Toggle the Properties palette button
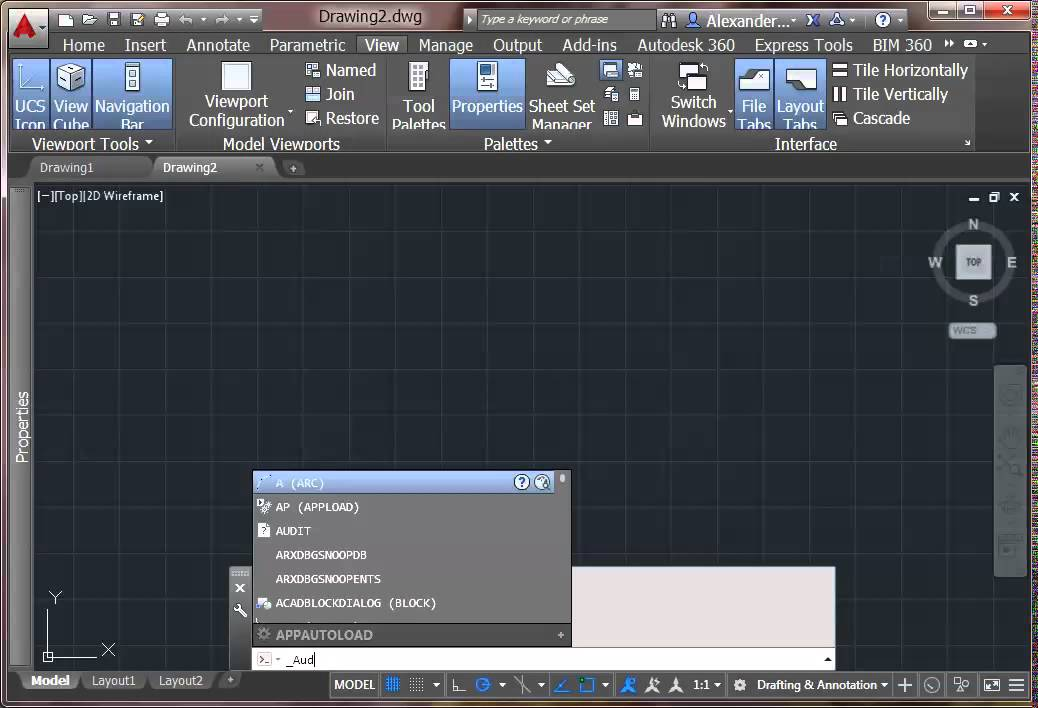 tap(487, 94)
